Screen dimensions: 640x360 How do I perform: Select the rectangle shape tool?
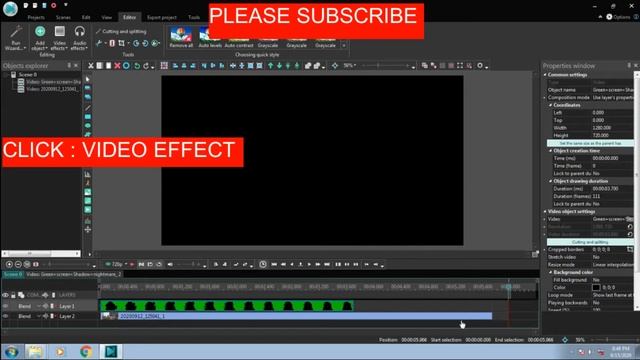click(87, 117)
